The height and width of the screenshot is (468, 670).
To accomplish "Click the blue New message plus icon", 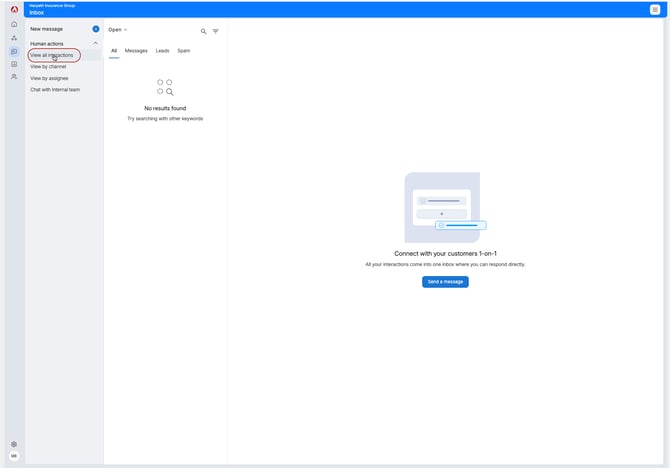I will click(x=96, y=29).
